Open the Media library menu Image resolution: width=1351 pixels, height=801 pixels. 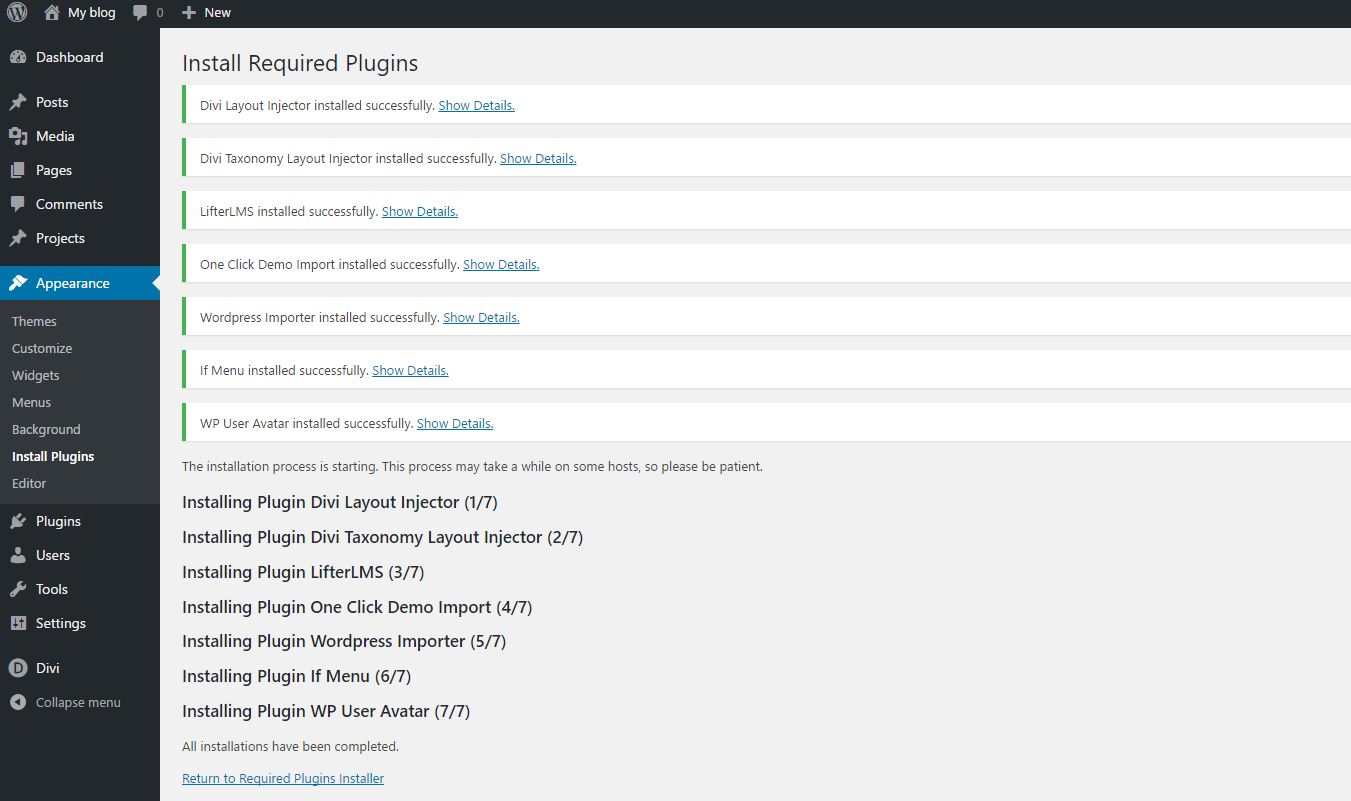80,136
